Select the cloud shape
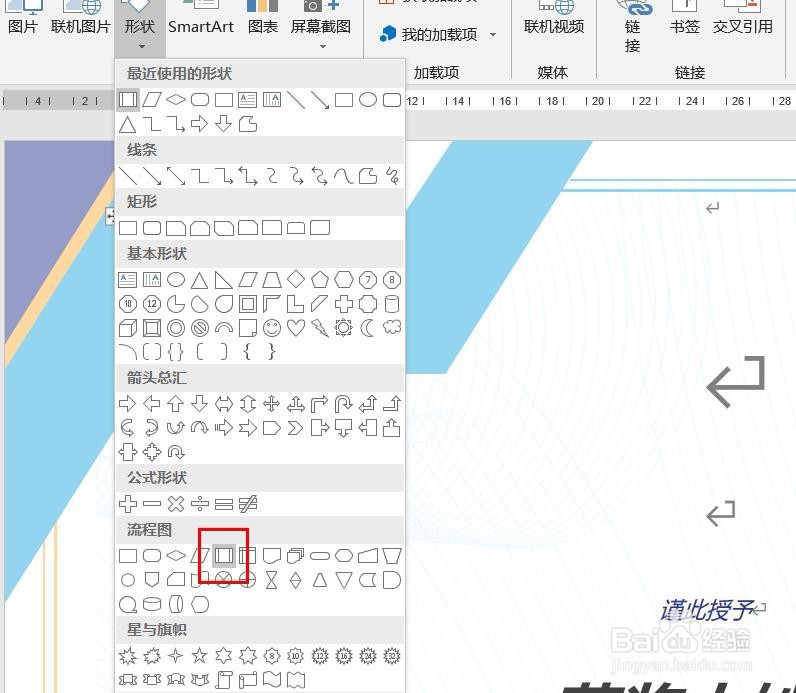This screenshot has width=796, height=693. coord(392,328)
